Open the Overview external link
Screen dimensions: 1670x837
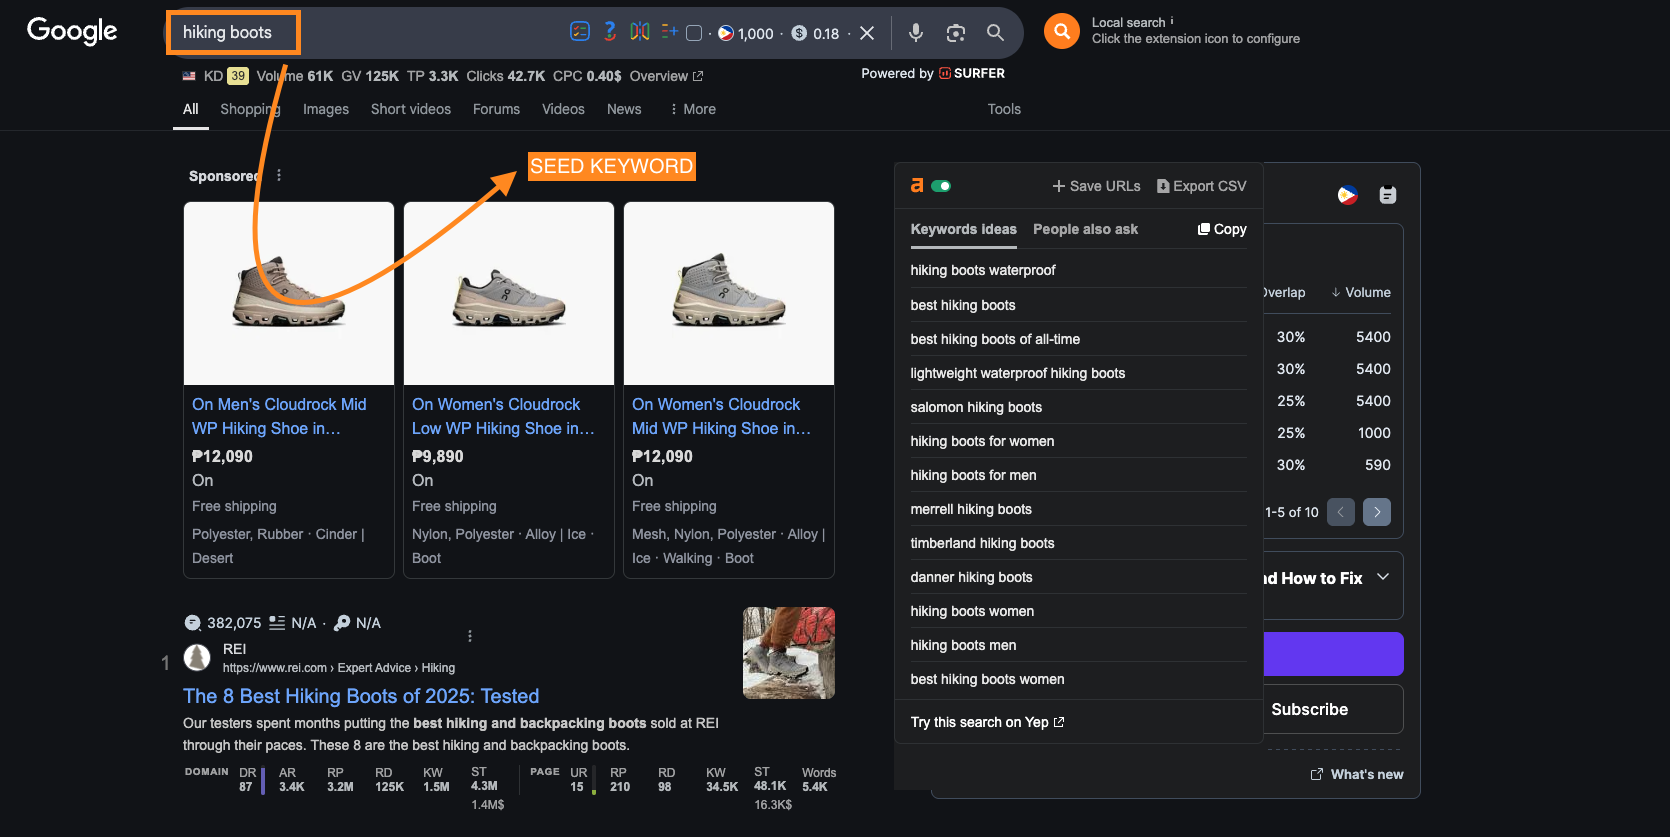[666, 76]
